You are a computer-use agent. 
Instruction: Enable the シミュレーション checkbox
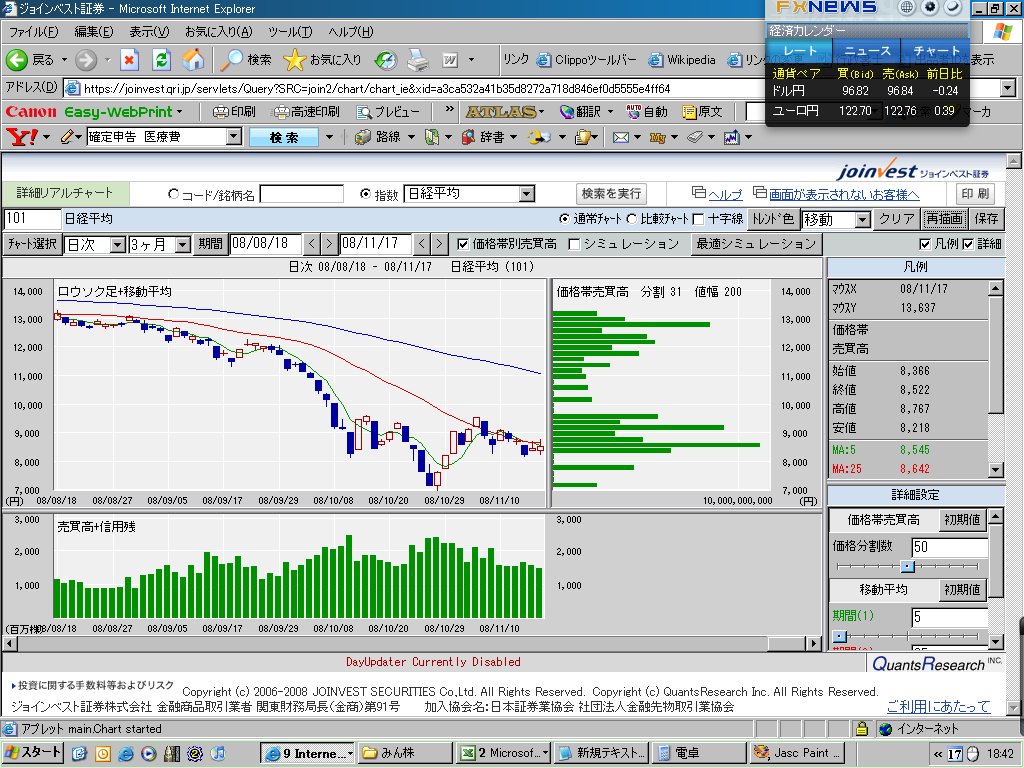574,243
